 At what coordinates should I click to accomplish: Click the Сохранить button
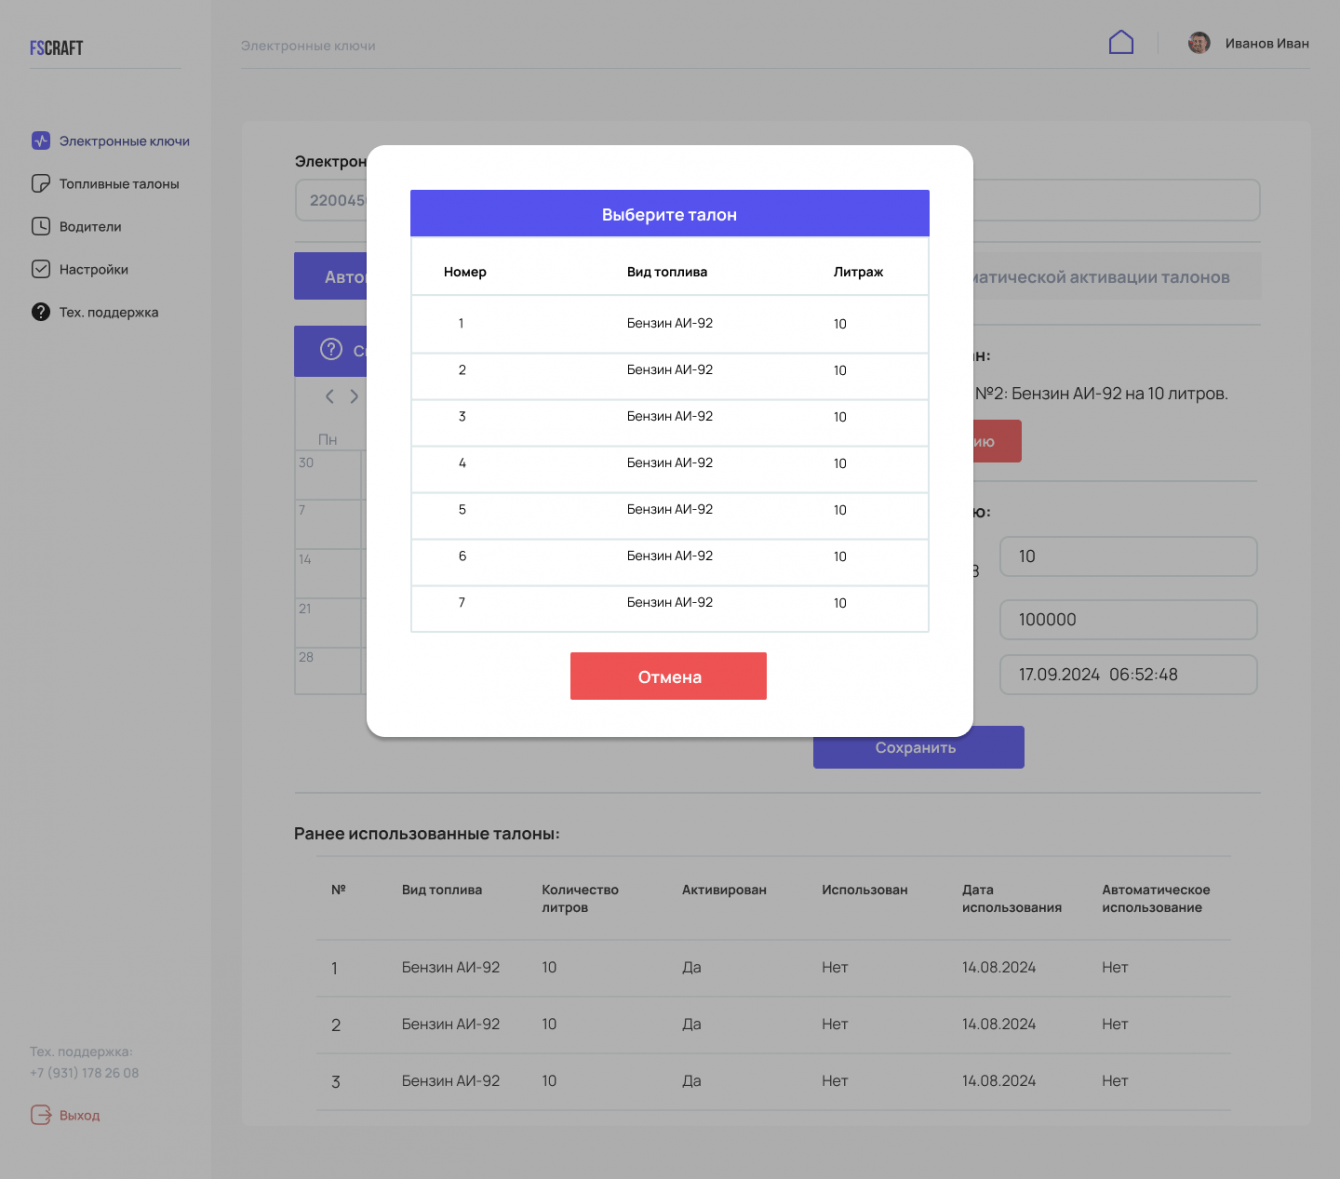(918, 747)
